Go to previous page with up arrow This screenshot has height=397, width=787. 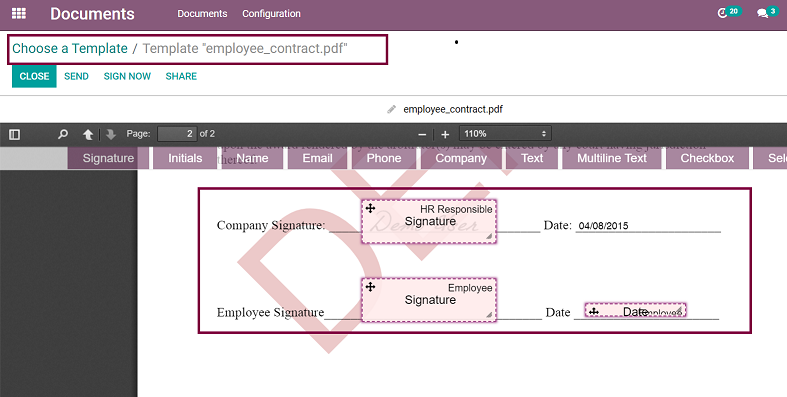click(x=88, y=134)
